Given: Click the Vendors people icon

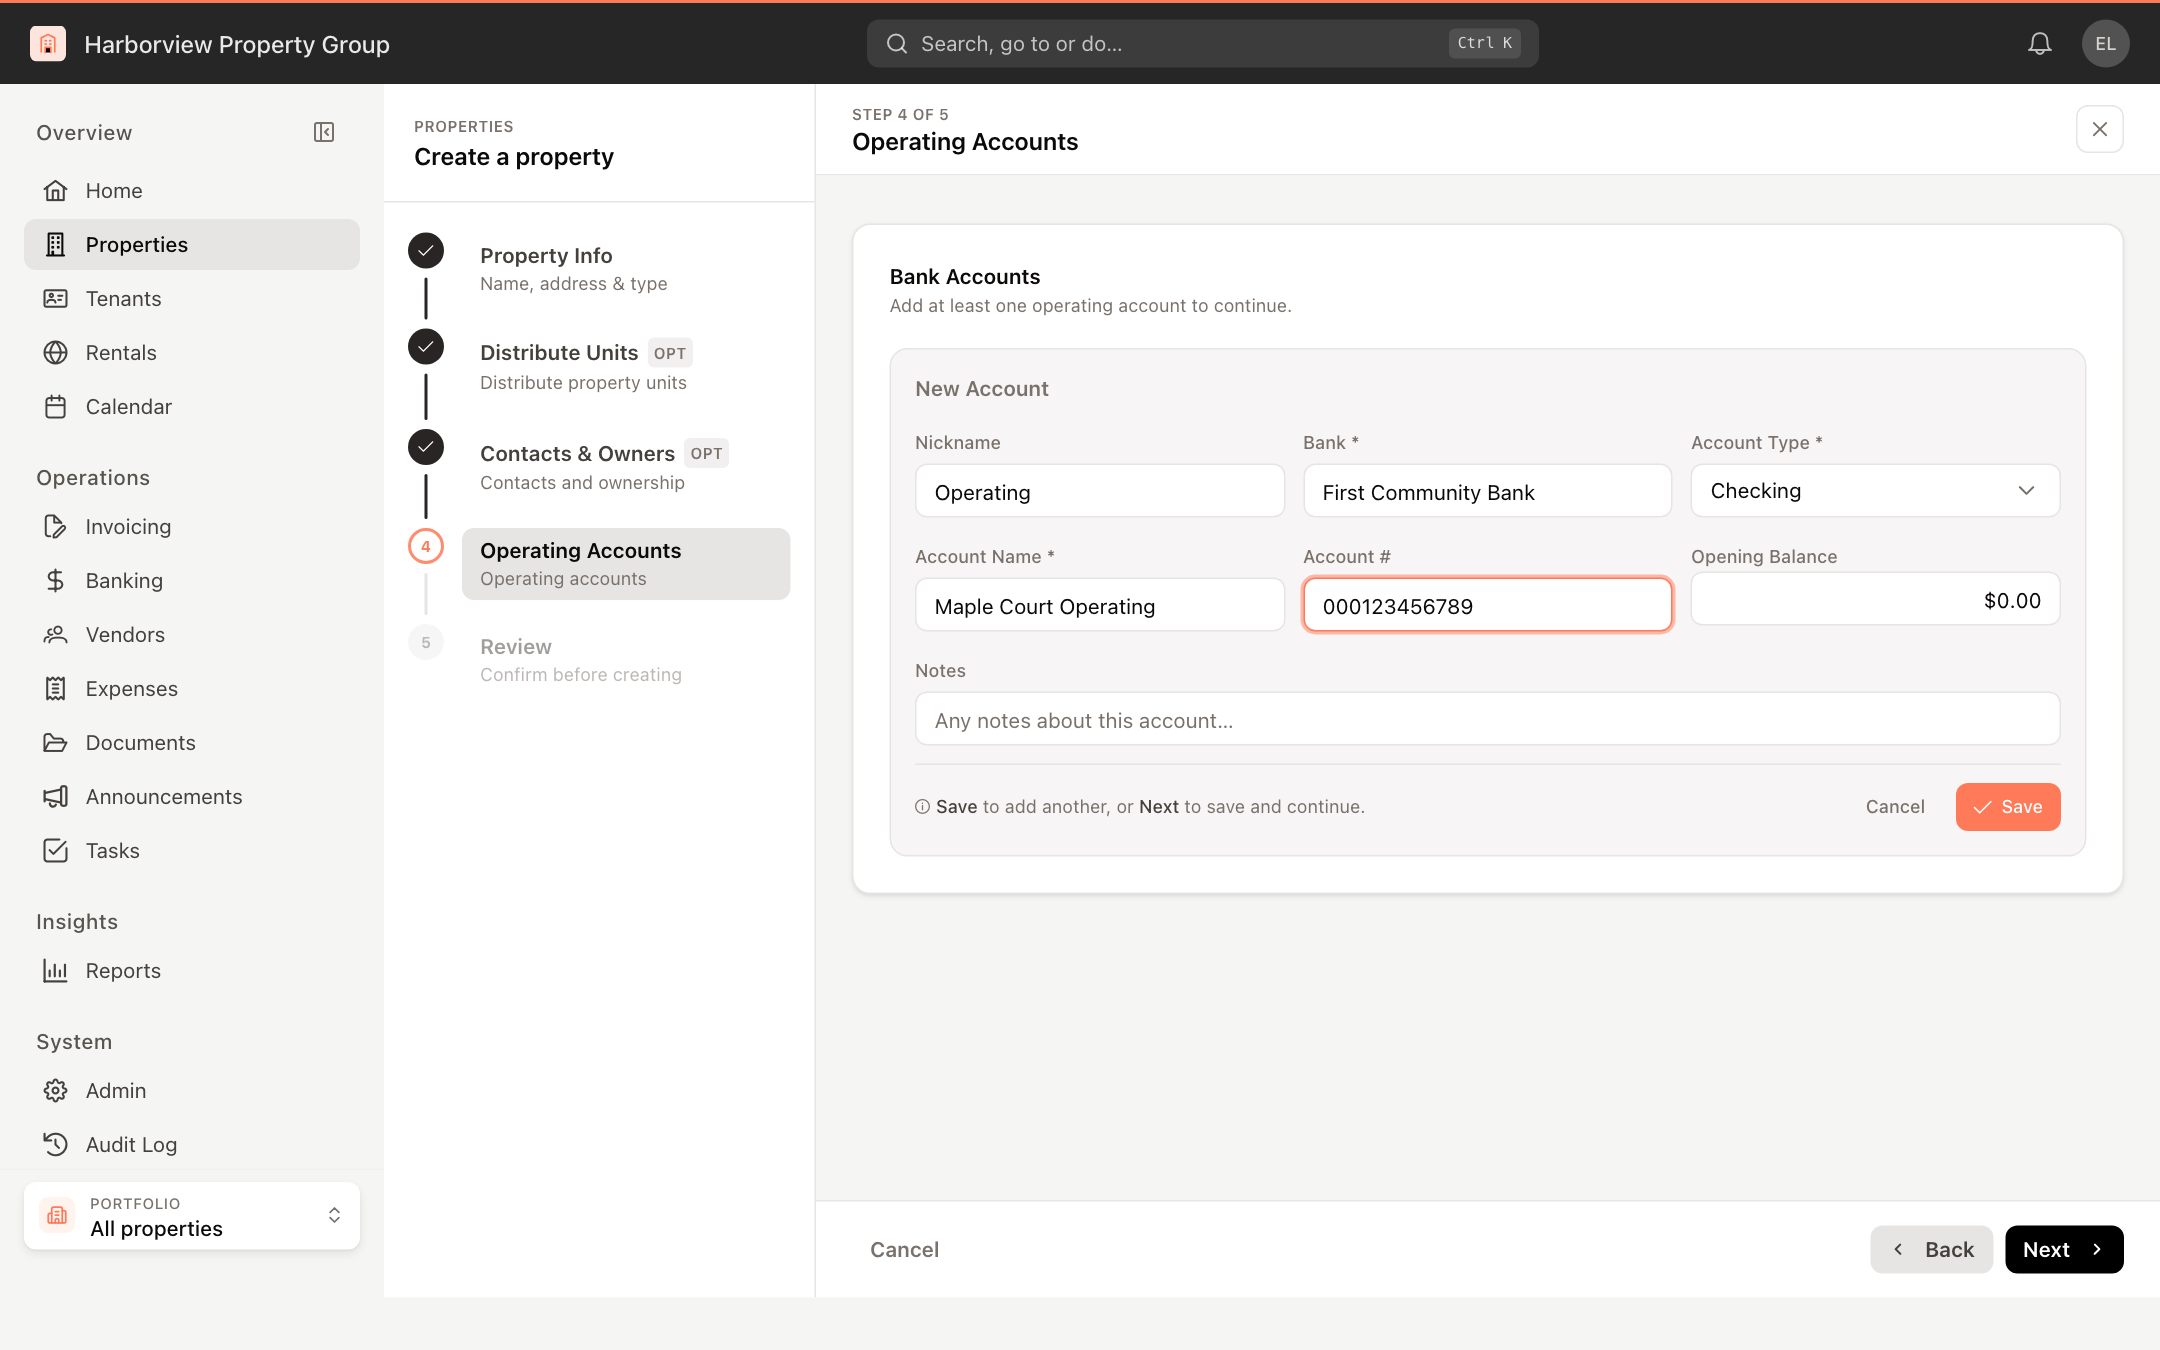Looking at the screenshot, I should 56,634.
